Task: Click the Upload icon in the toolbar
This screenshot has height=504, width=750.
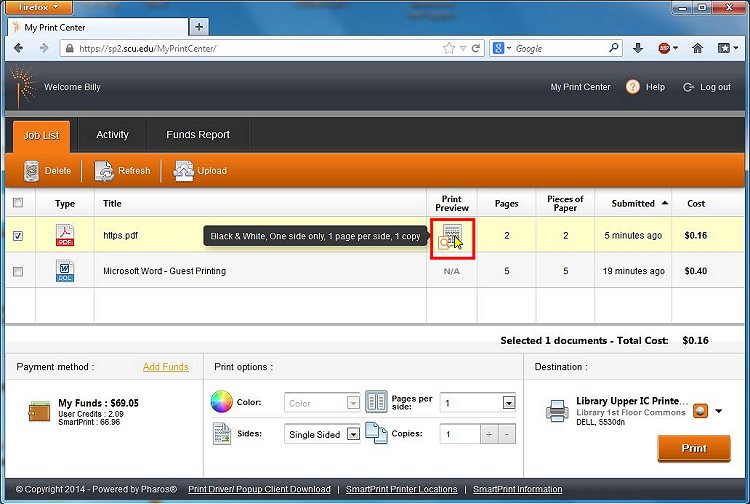Action: tap(183, 171)
